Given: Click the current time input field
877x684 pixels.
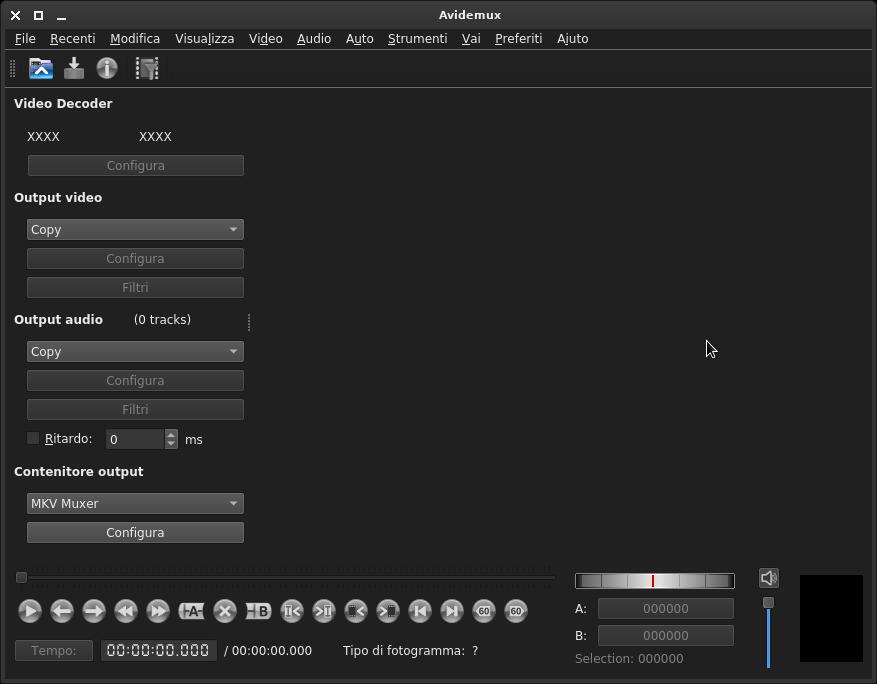Looking at the screenshot, I should [158, 650].
